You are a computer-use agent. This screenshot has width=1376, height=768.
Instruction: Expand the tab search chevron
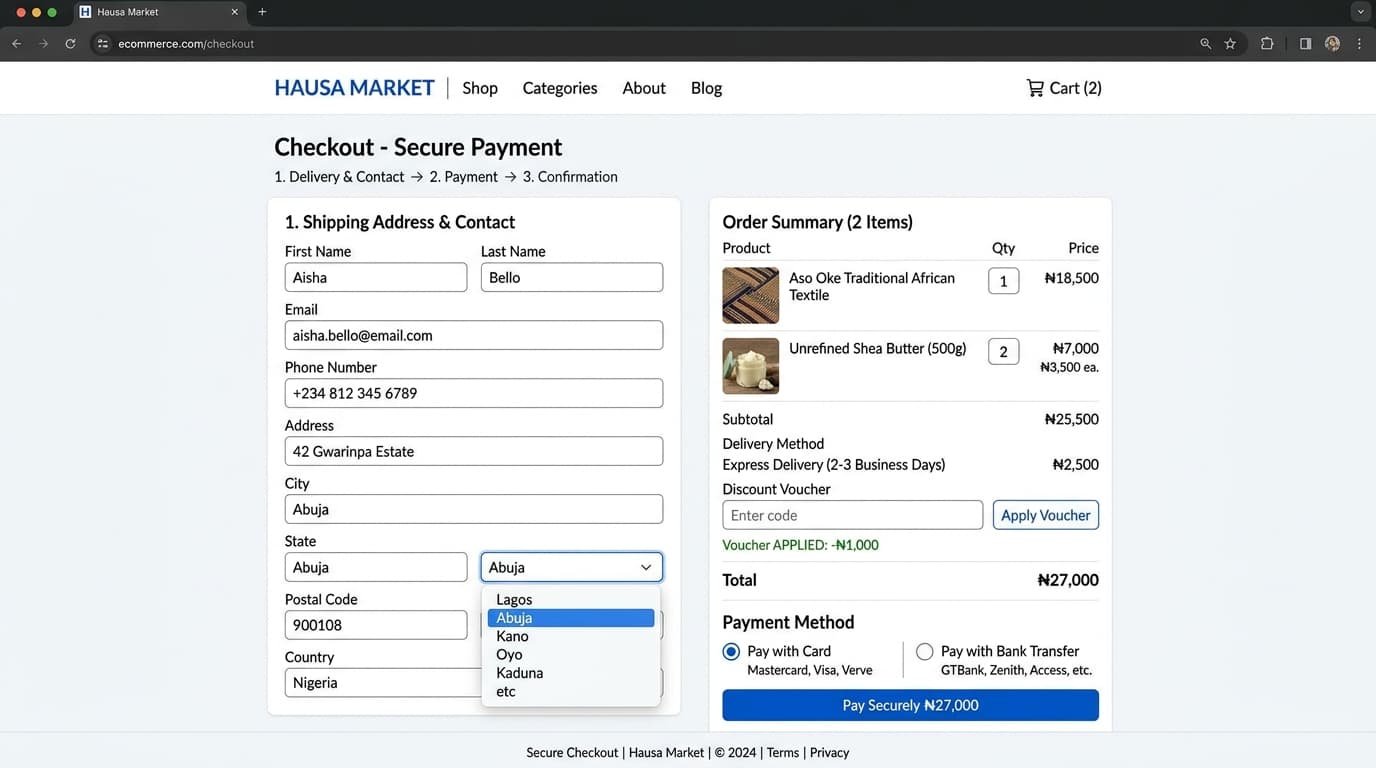click(1360, 12)
